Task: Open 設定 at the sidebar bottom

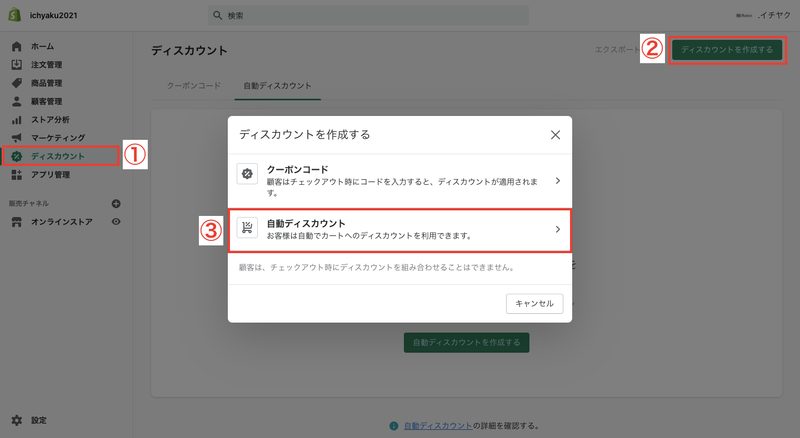Action: point(39,420)
